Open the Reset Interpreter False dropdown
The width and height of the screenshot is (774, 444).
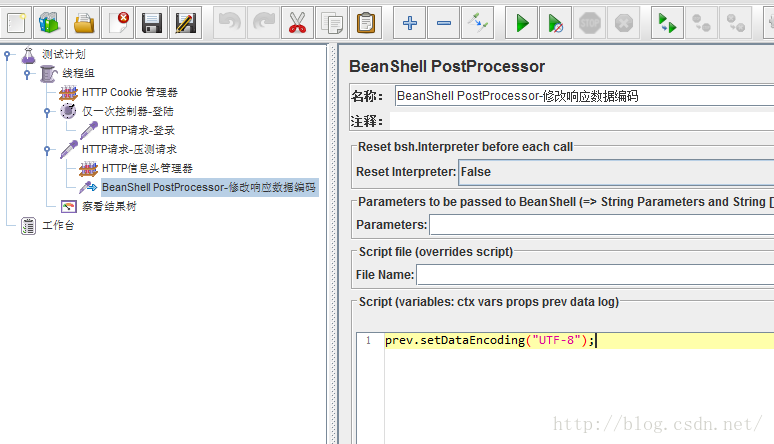click(614, 172)
